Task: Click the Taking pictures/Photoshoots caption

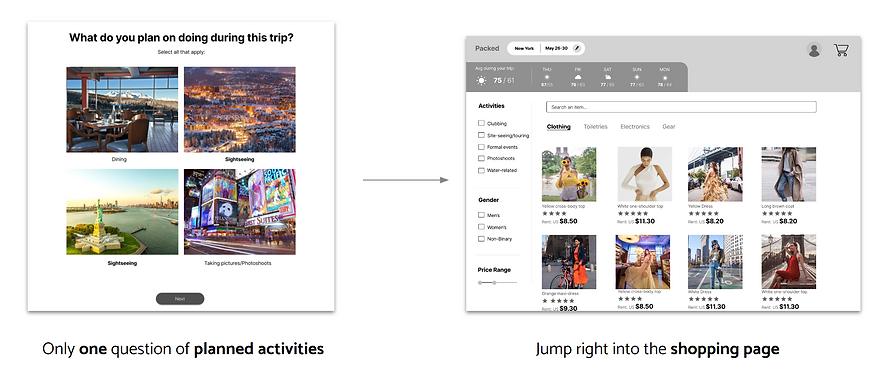Action: (x=238, y=263)
